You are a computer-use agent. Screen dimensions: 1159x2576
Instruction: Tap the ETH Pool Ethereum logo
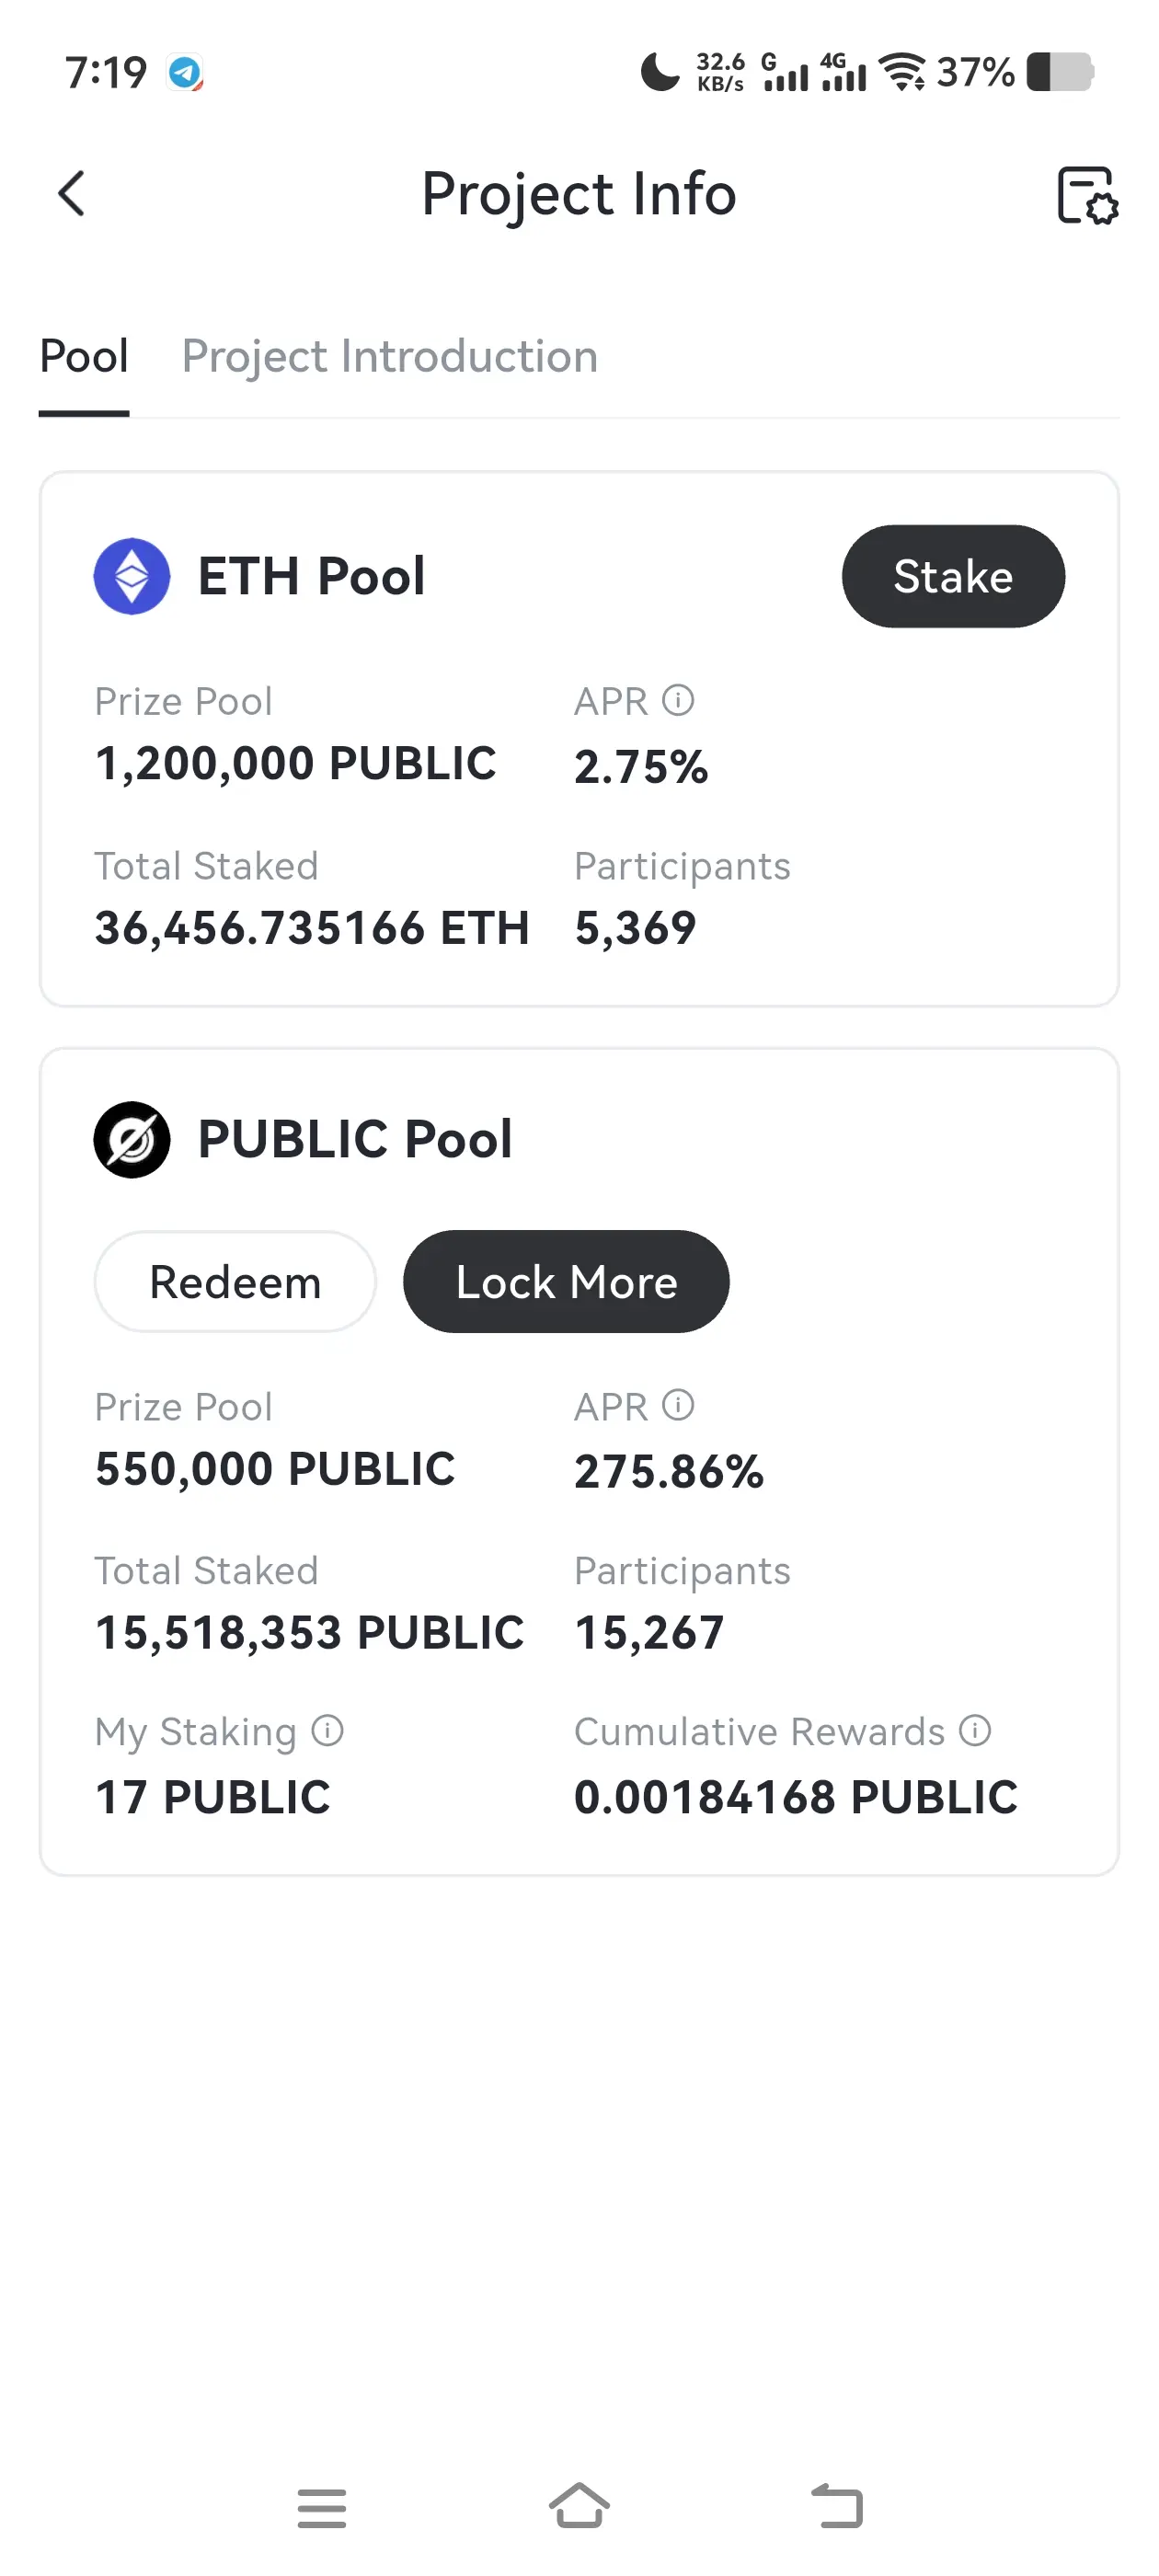click(x=132, y=576)
